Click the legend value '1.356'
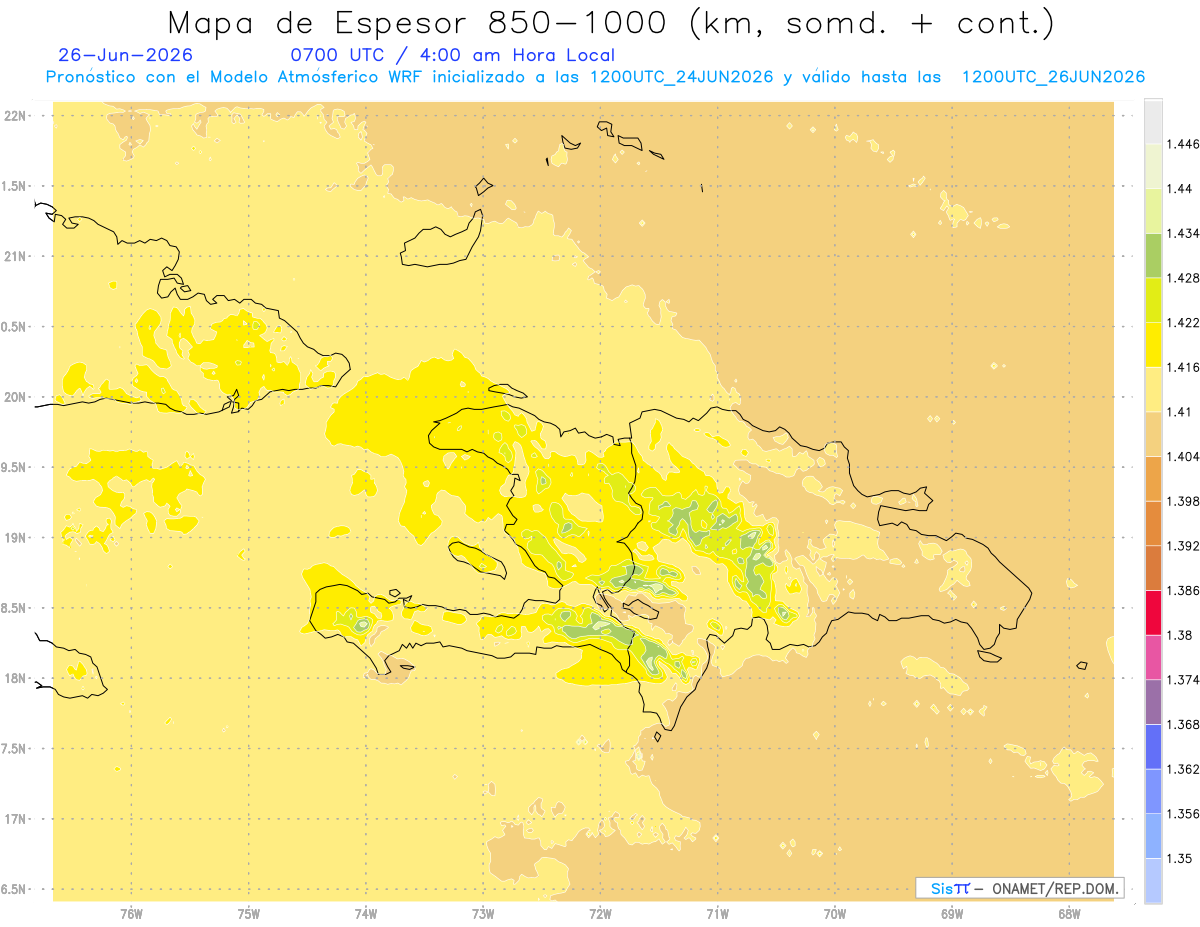Viewport: 1200px width, 927px height. 1184,814
